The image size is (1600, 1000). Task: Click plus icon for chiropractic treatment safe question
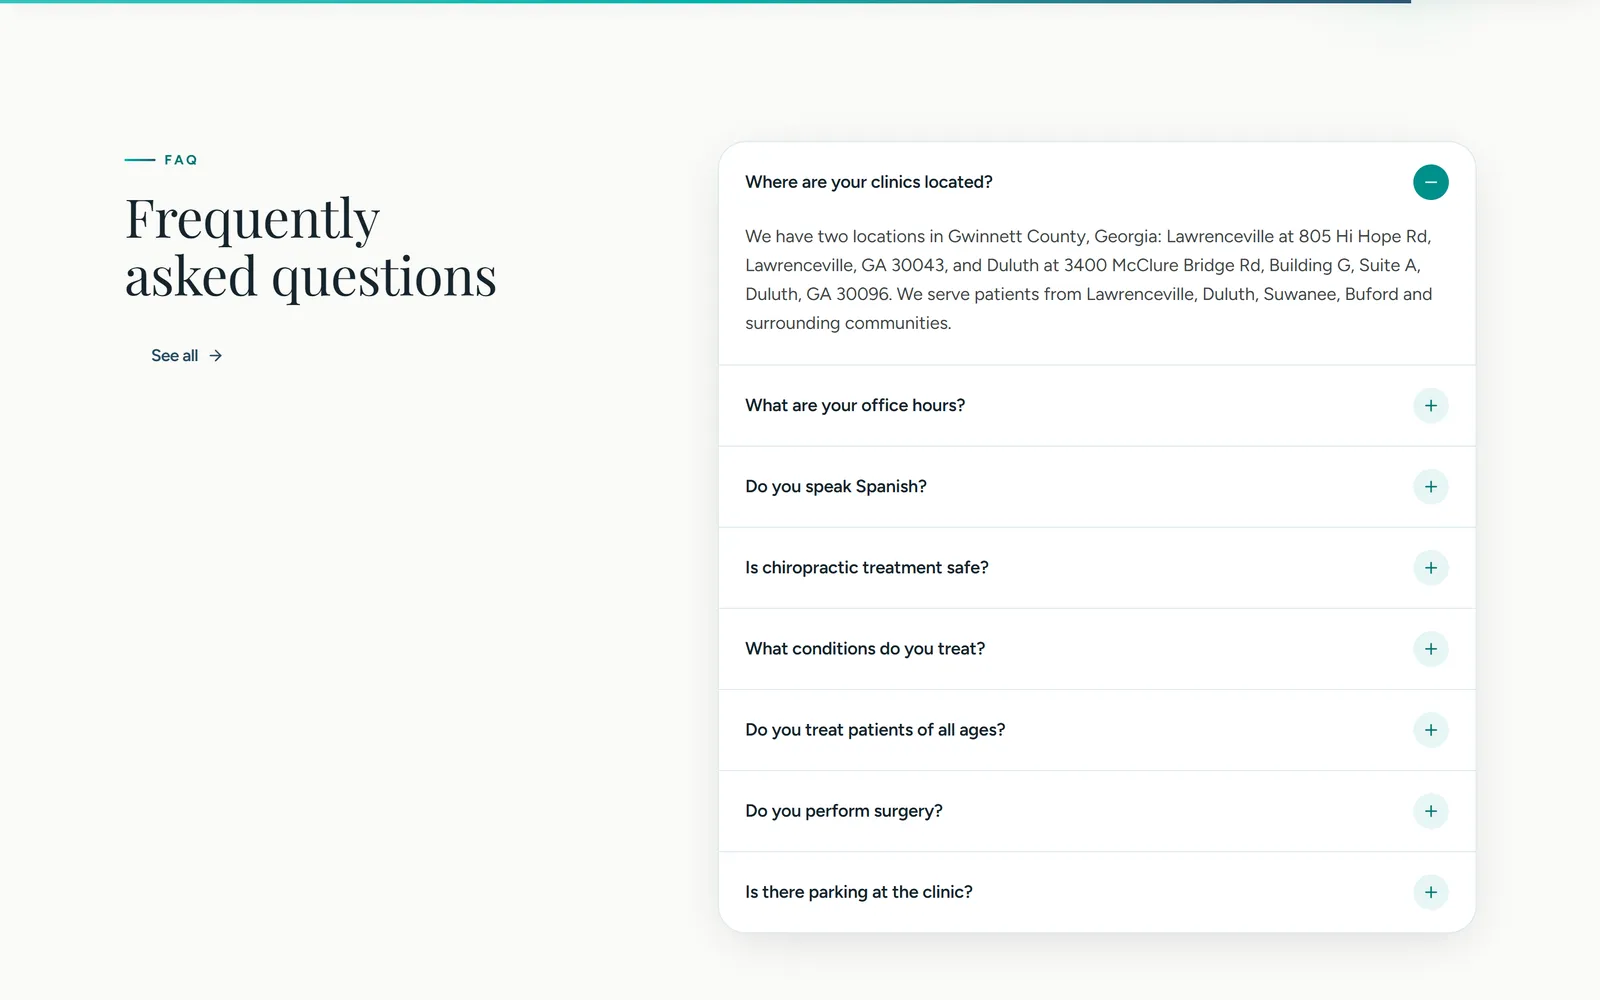coord(1430,568)
